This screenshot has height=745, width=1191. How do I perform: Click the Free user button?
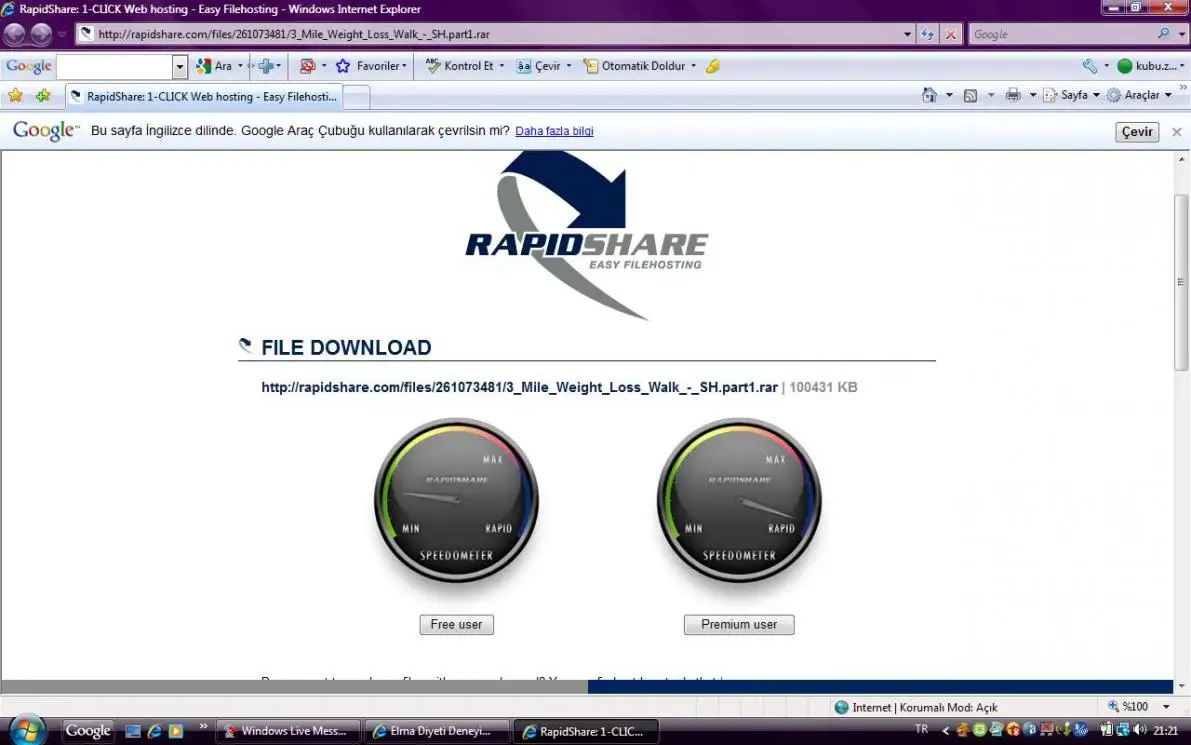pos(456,624)
